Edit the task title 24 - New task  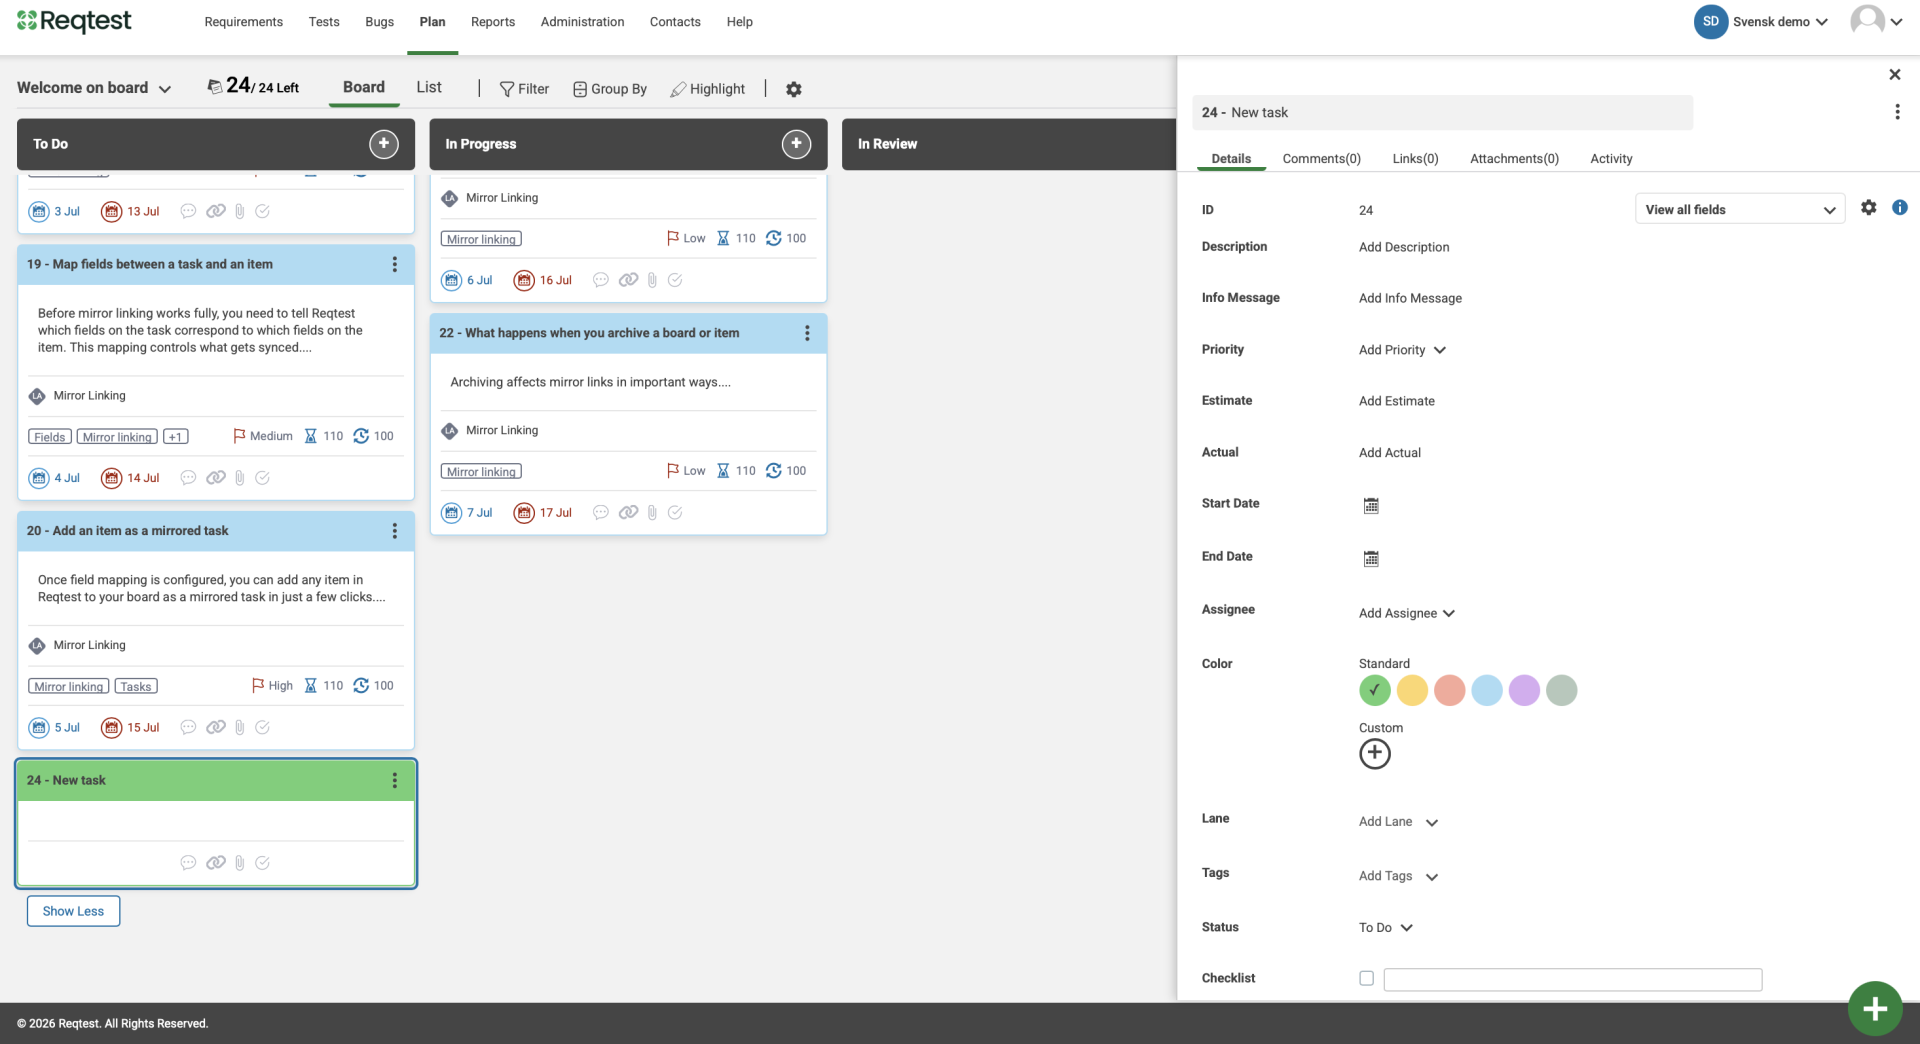pyautogui.click(x=1442, y=112)
